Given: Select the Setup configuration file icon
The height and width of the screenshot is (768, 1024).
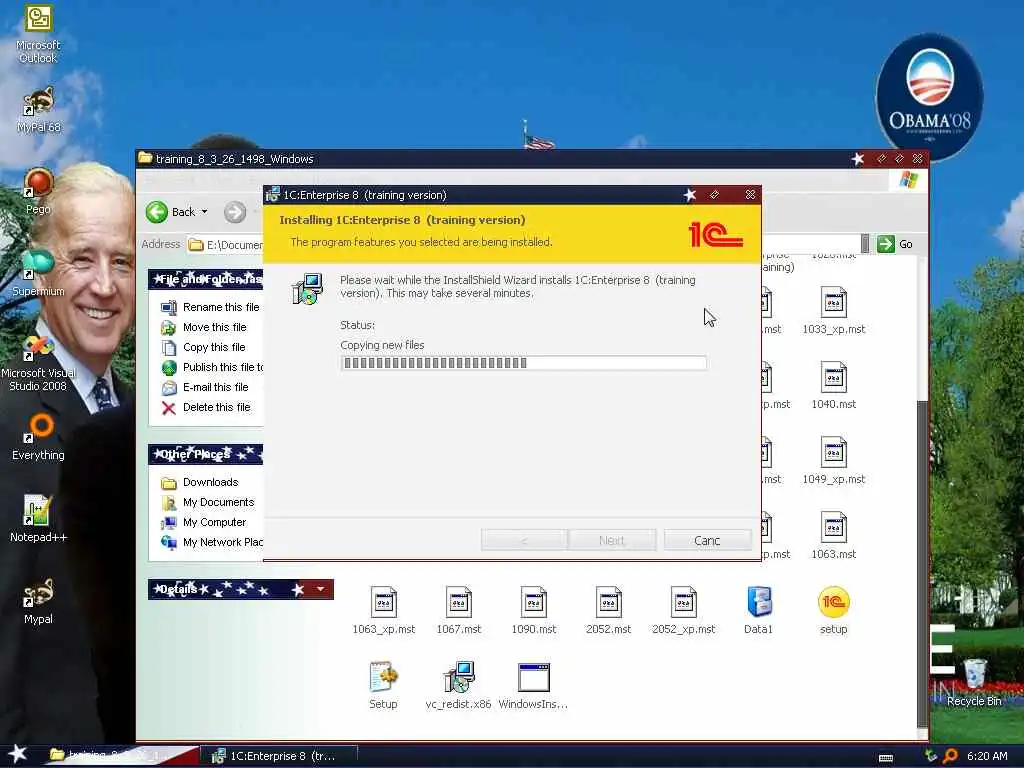Looking at the screenshot, I should (x=383, y=686).
